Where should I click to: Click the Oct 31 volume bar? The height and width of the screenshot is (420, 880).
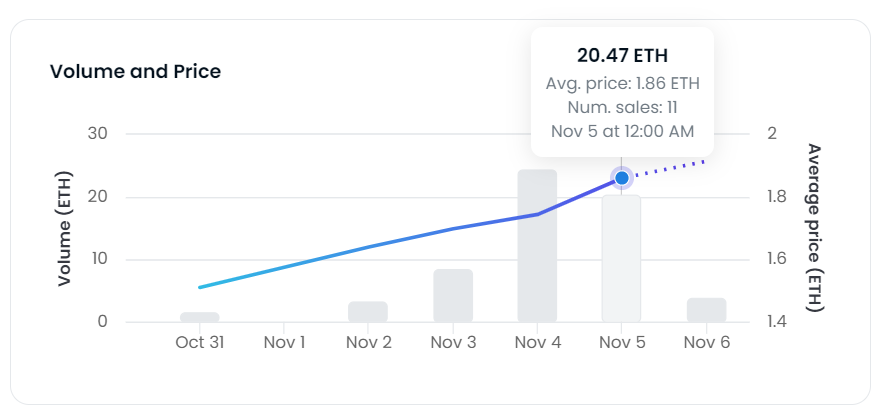pyautogui.click(x=199, y=317)
